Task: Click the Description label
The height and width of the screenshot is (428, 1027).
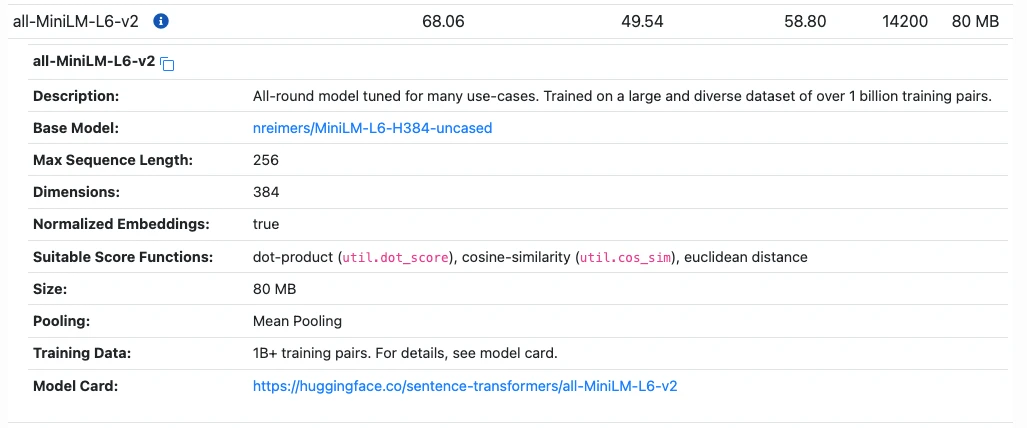Action: point(76,96)
